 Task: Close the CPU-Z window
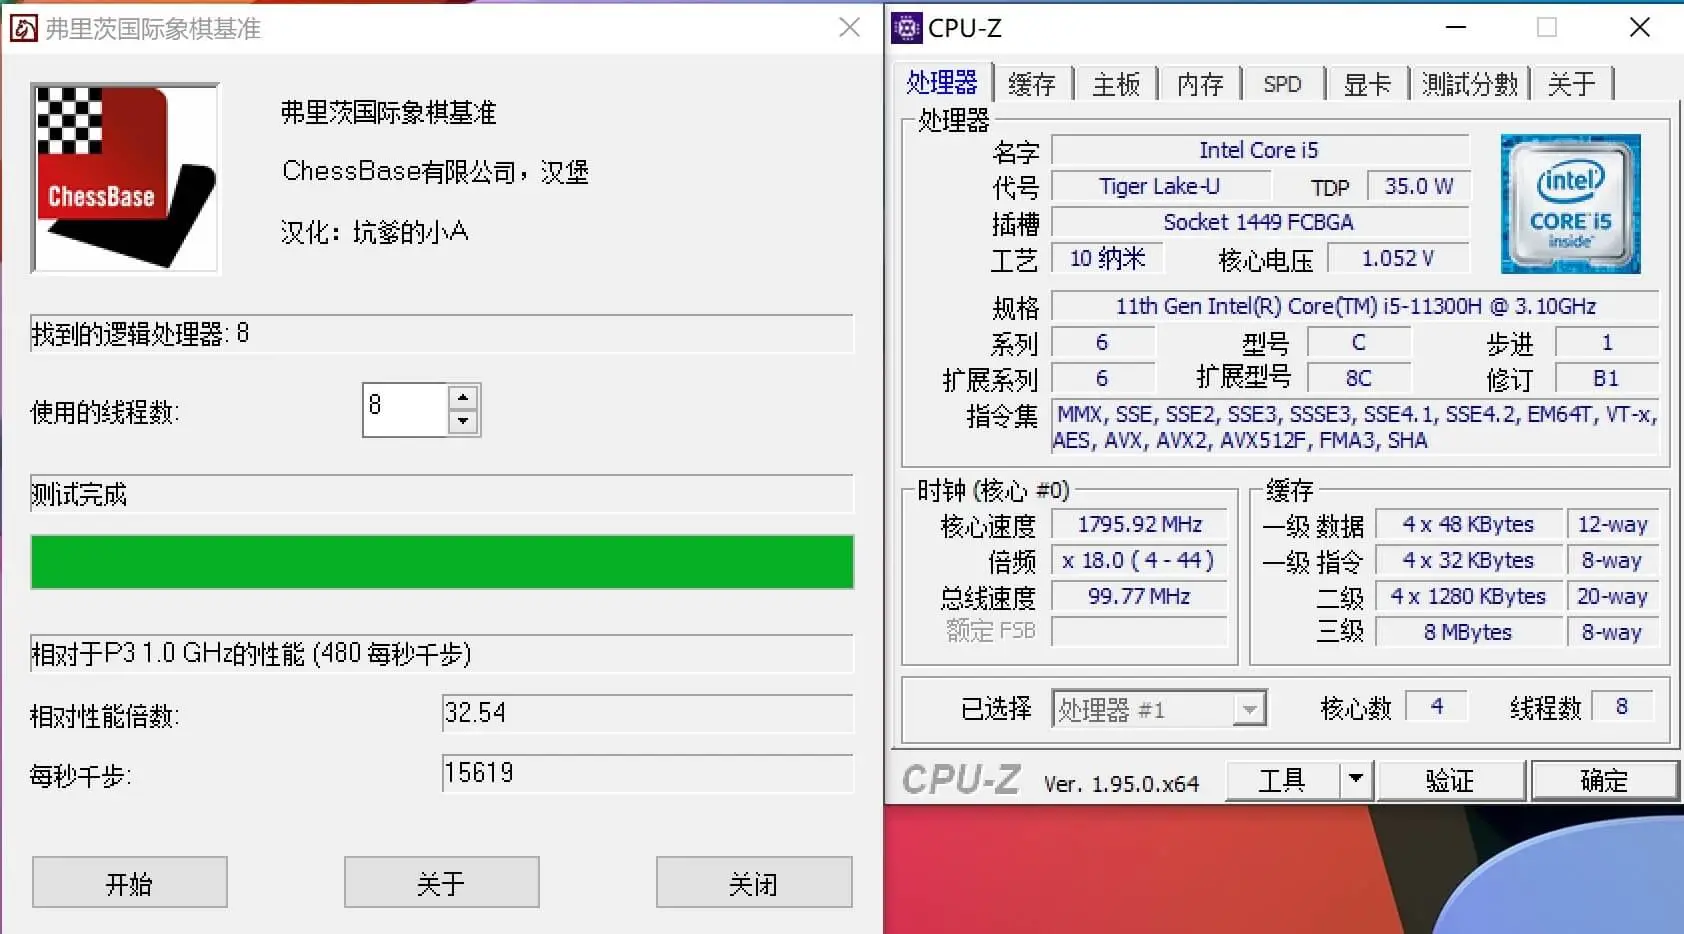tap(1640, 28)
